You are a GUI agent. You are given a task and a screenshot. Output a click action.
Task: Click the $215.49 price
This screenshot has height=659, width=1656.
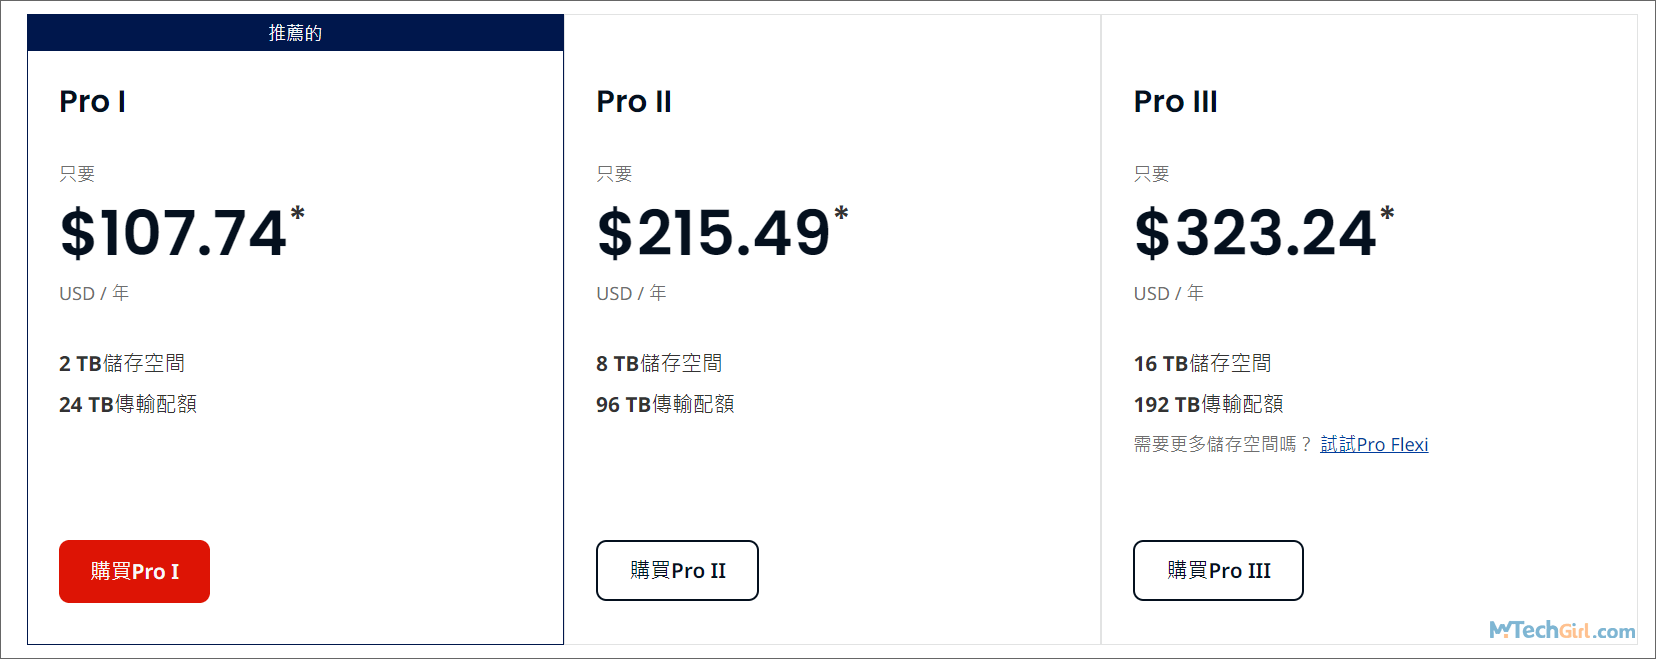tap(713, 234)
